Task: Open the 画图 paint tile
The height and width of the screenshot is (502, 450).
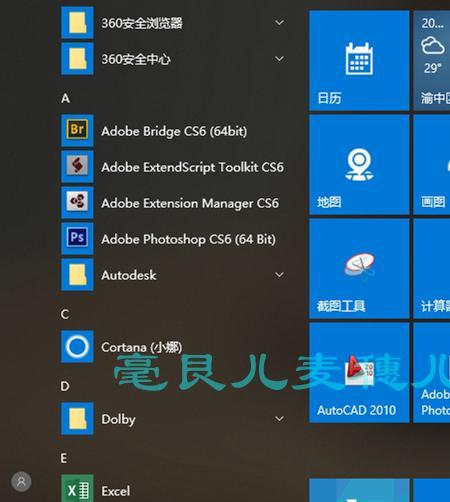Action: pyautogui.click(x=432, y=165)
